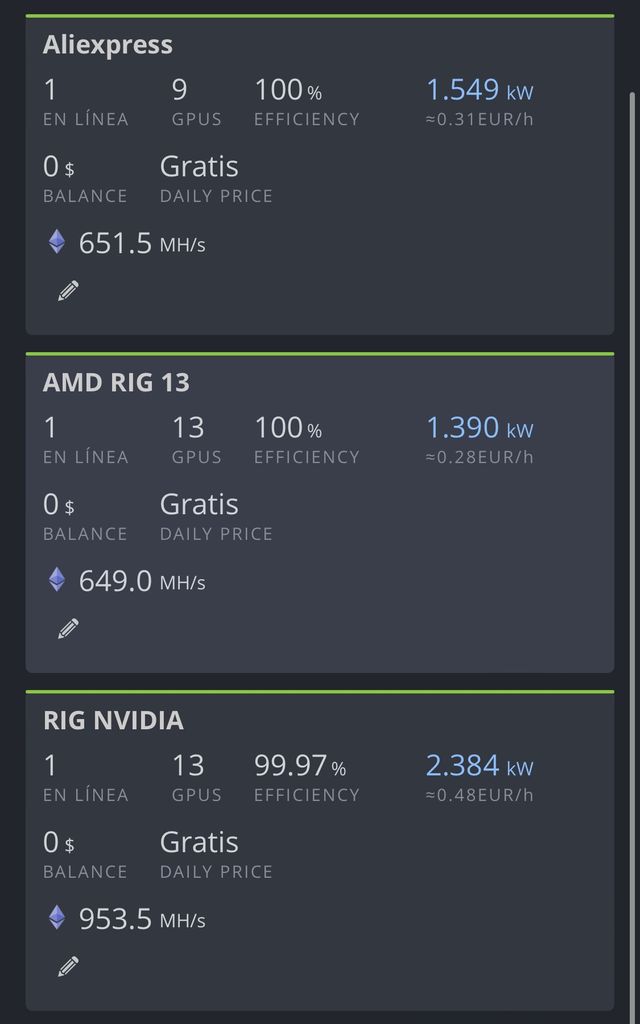Click the pencil edit icon under RIG NVIDIA
The height and width of the screenshot is (1024, 640).
coord(68,967)
